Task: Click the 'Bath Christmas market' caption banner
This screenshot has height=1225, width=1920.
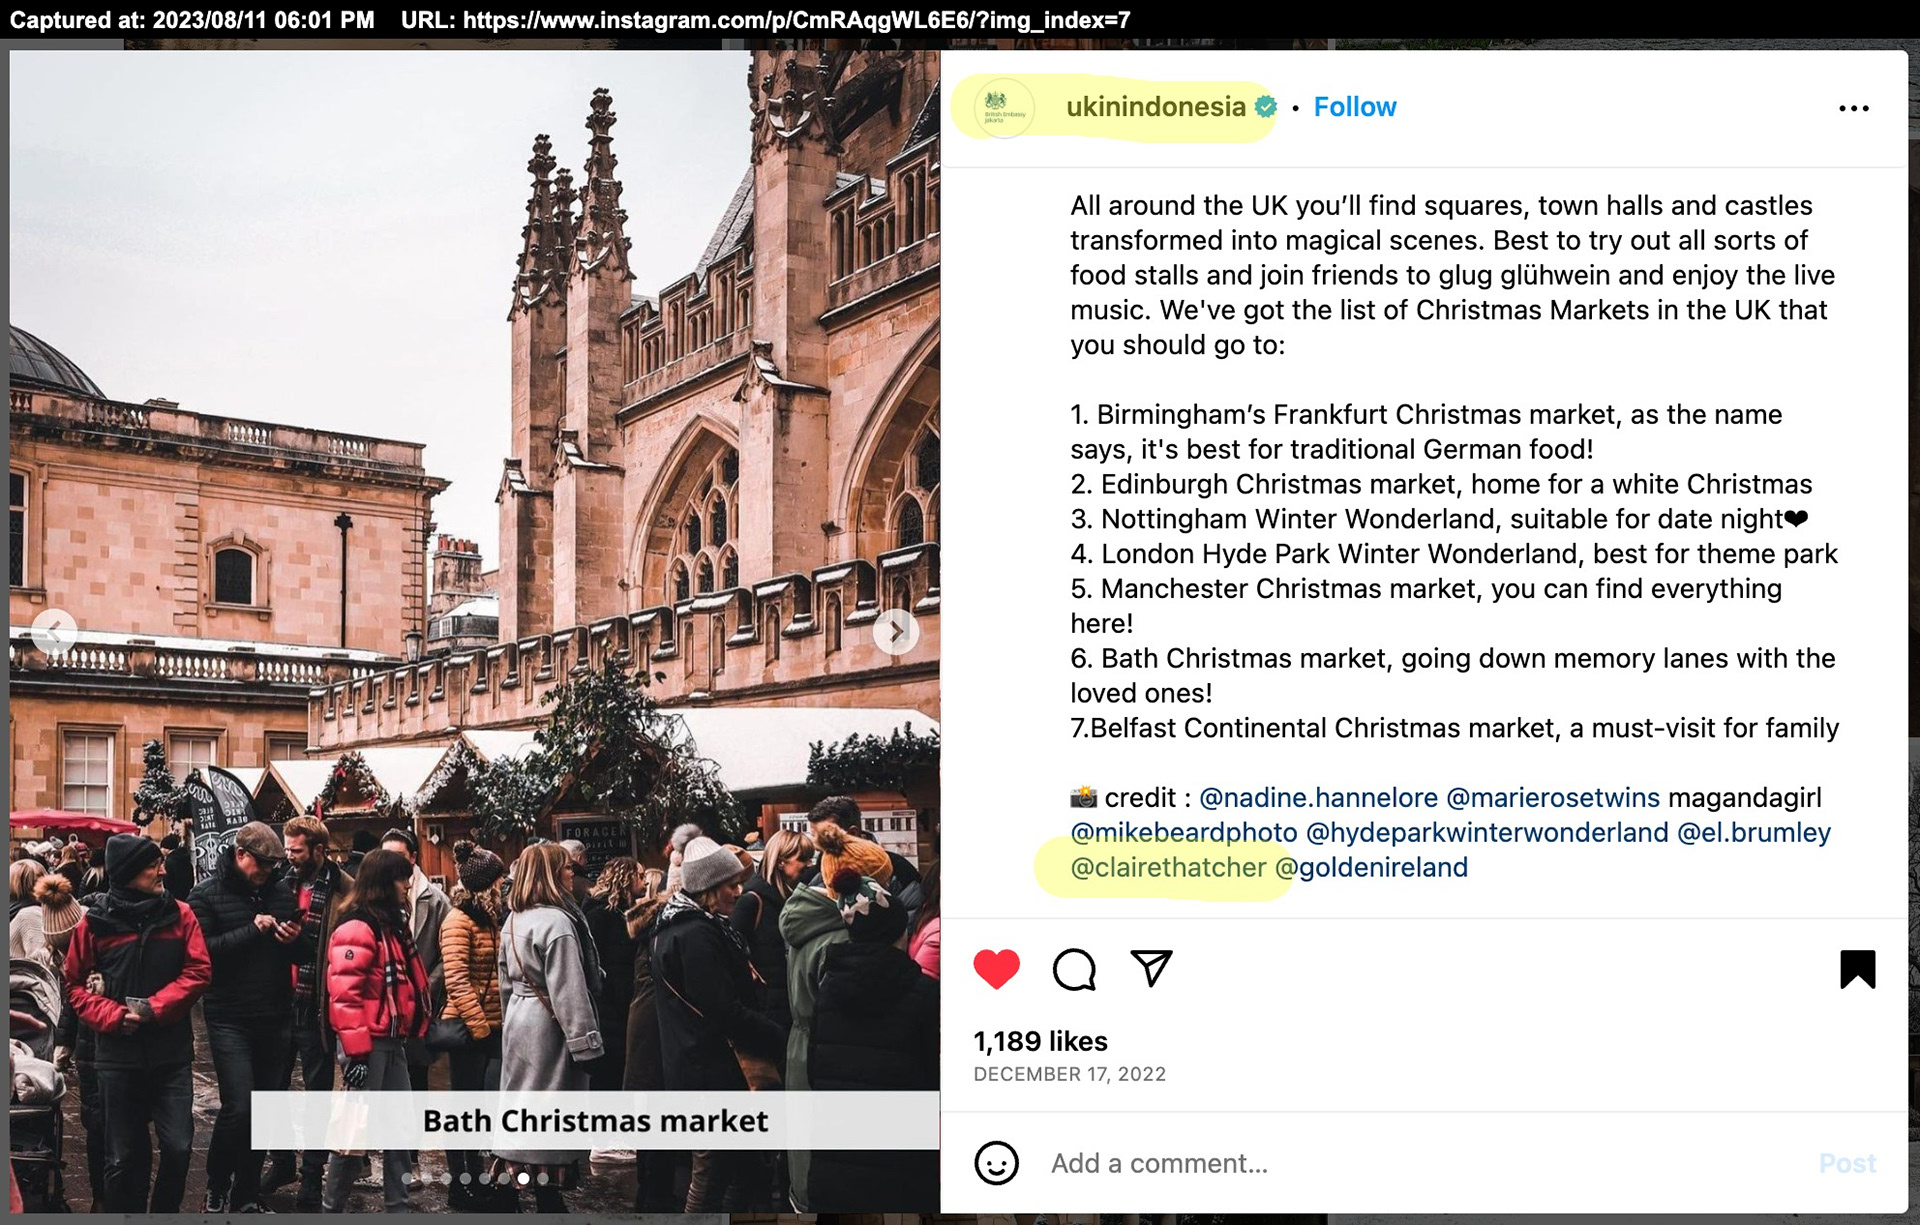Action: [595, 1120]
